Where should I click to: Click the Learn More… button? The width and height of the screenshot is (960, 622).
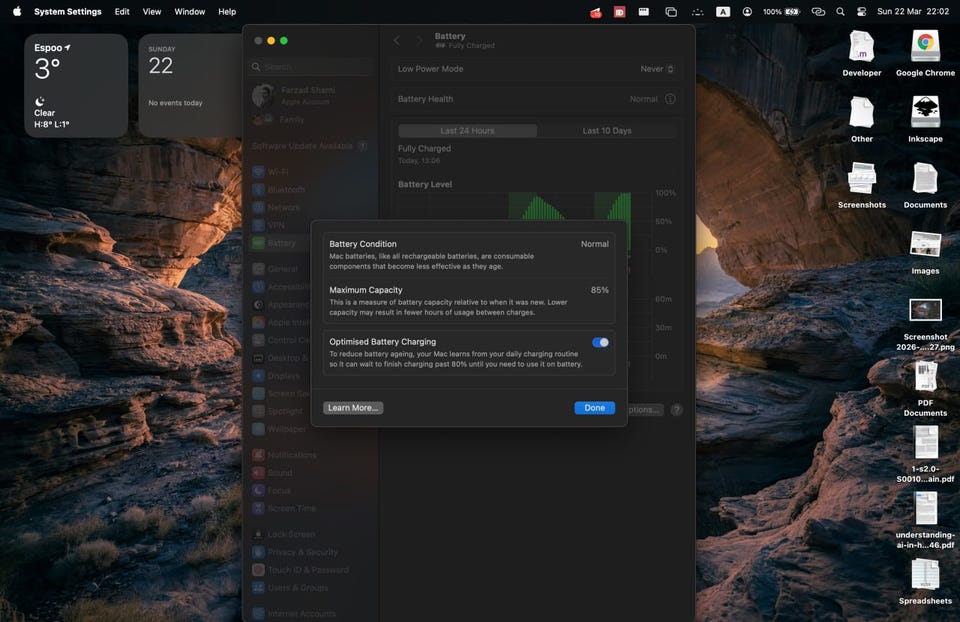tap(353, 408)
